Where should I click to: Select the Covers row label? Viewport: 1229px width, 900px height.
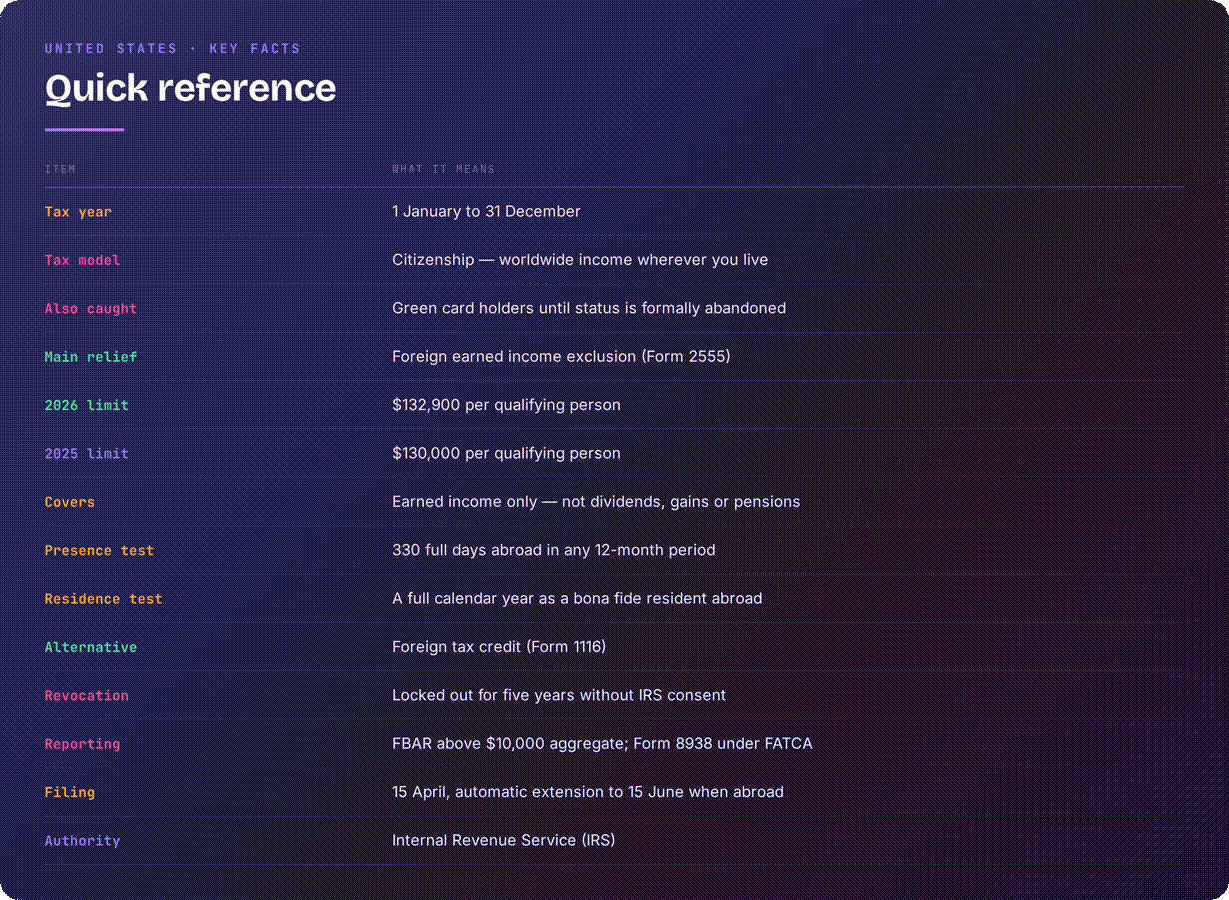pos(70,502)
